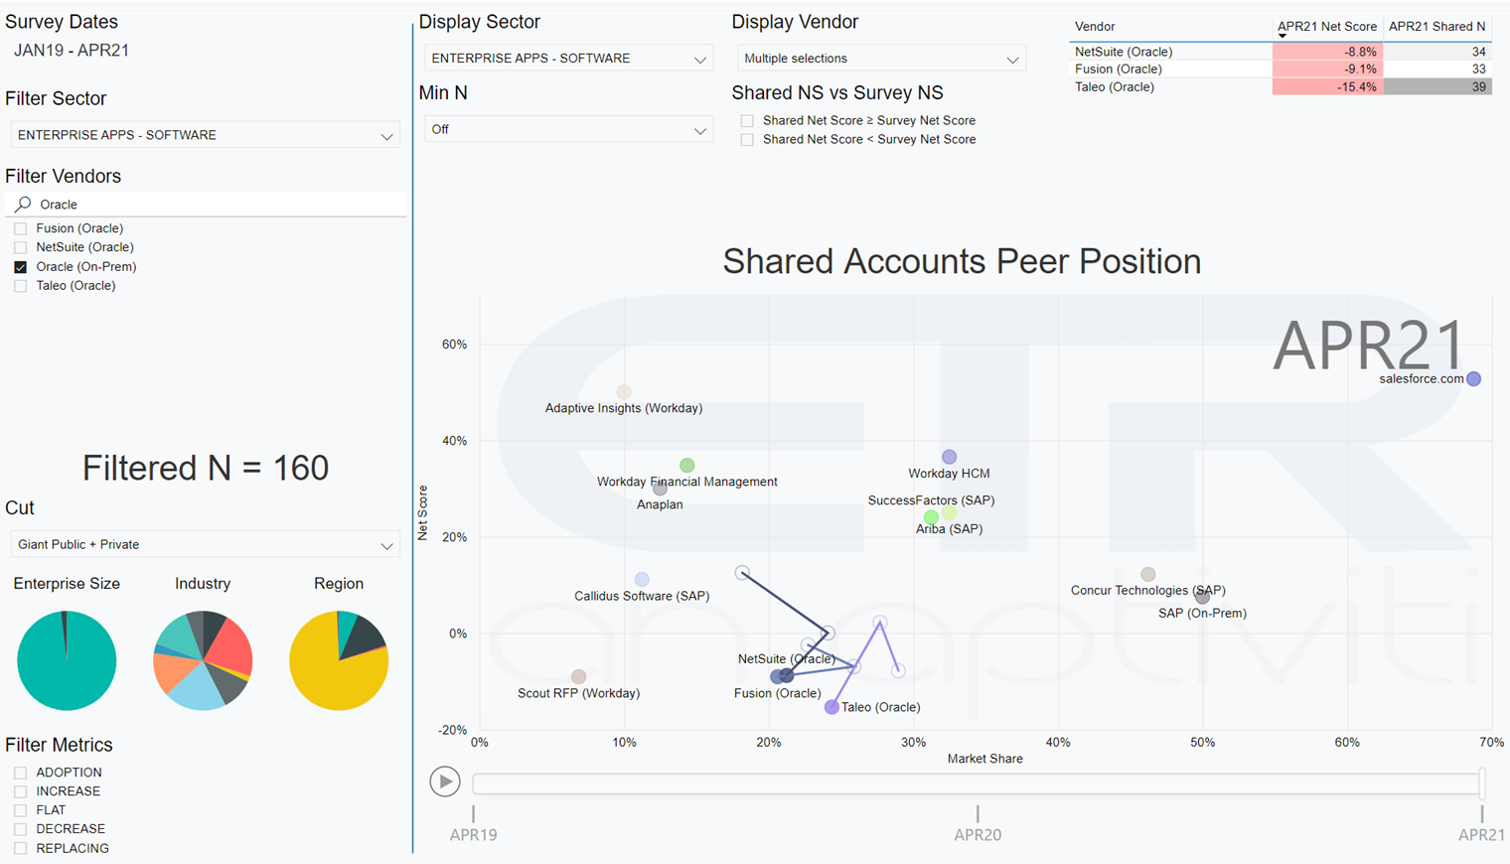Enable the ADOPTION metric filter checkbox
Image resolution: width=1510 pixels, height=864 pixels.
(x=20, y=773)
